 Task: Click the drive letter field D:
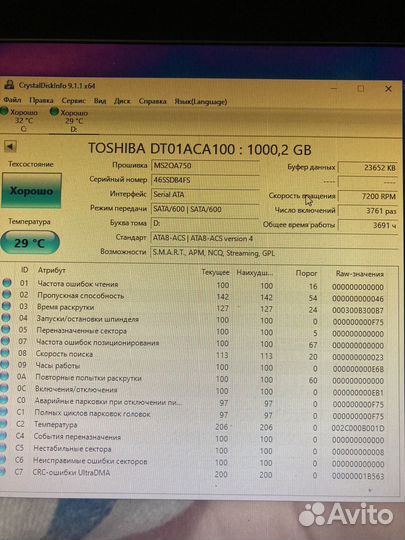tap(205, 224)
